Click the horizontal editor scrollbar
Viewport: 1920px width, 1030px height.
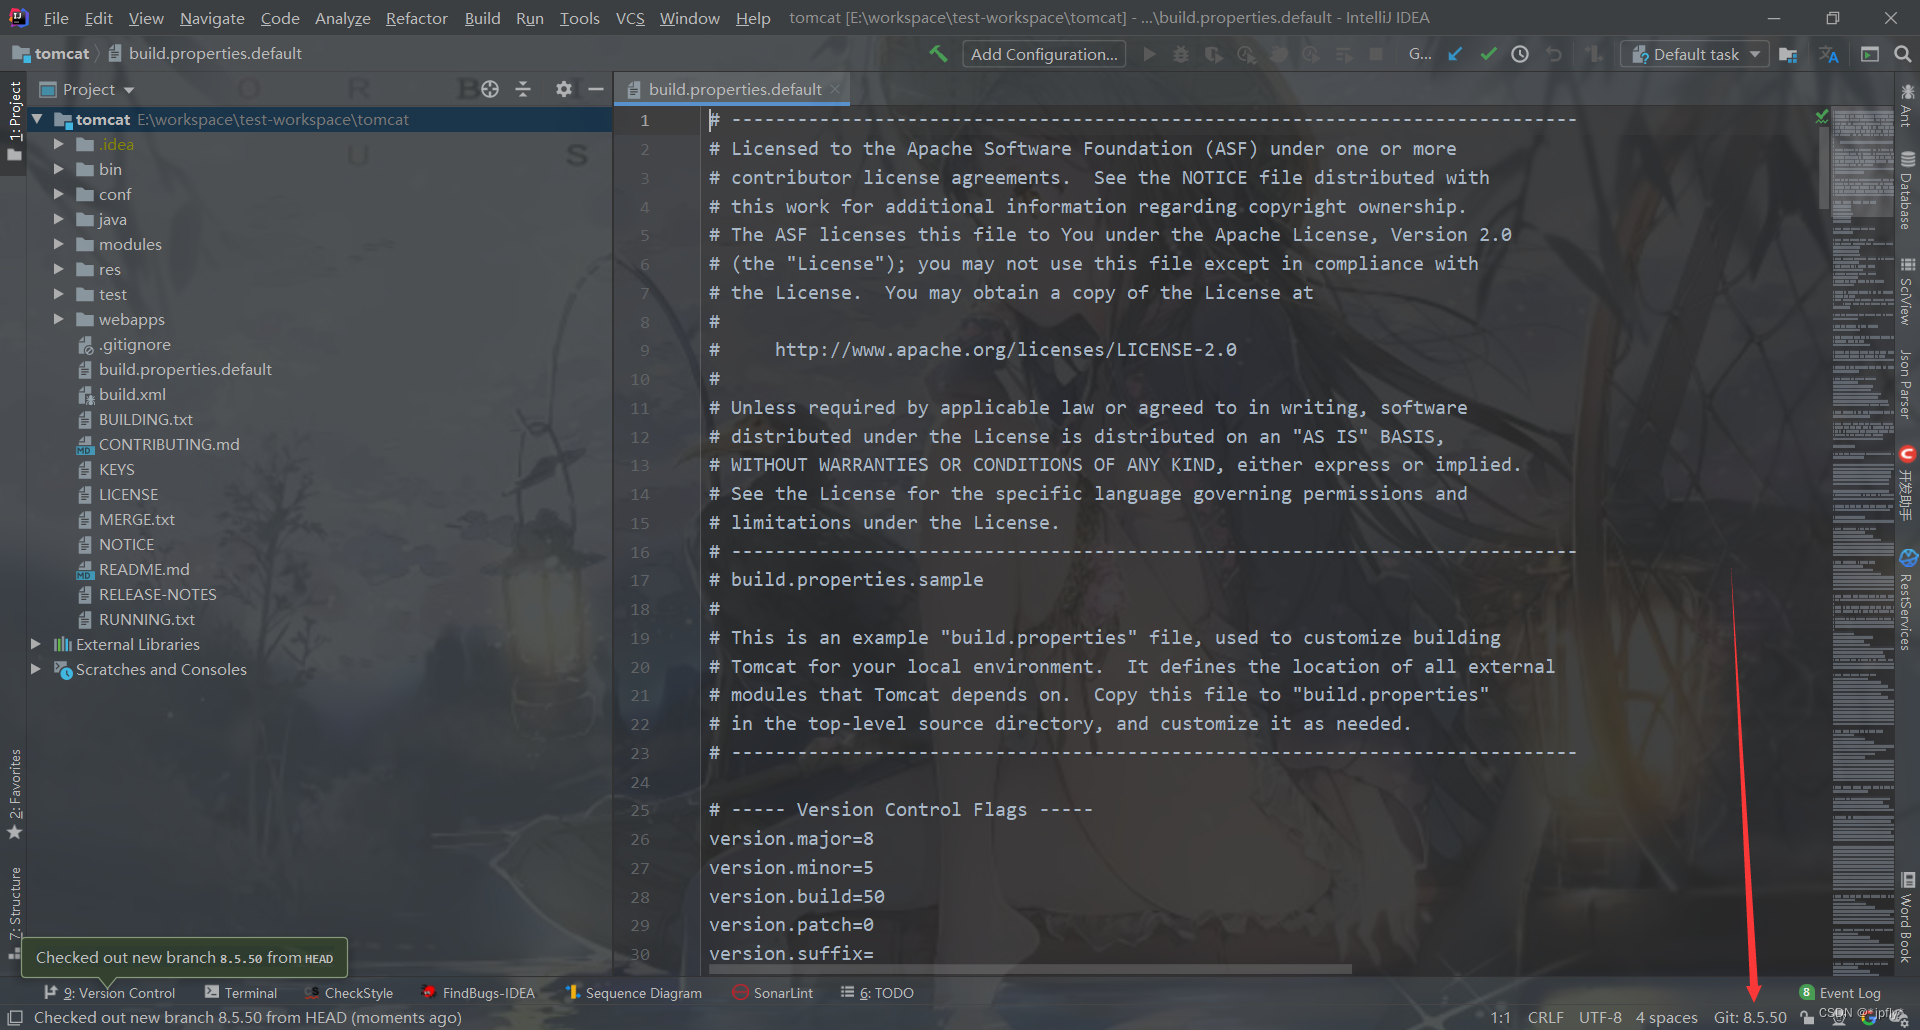tap(1030, 968)
